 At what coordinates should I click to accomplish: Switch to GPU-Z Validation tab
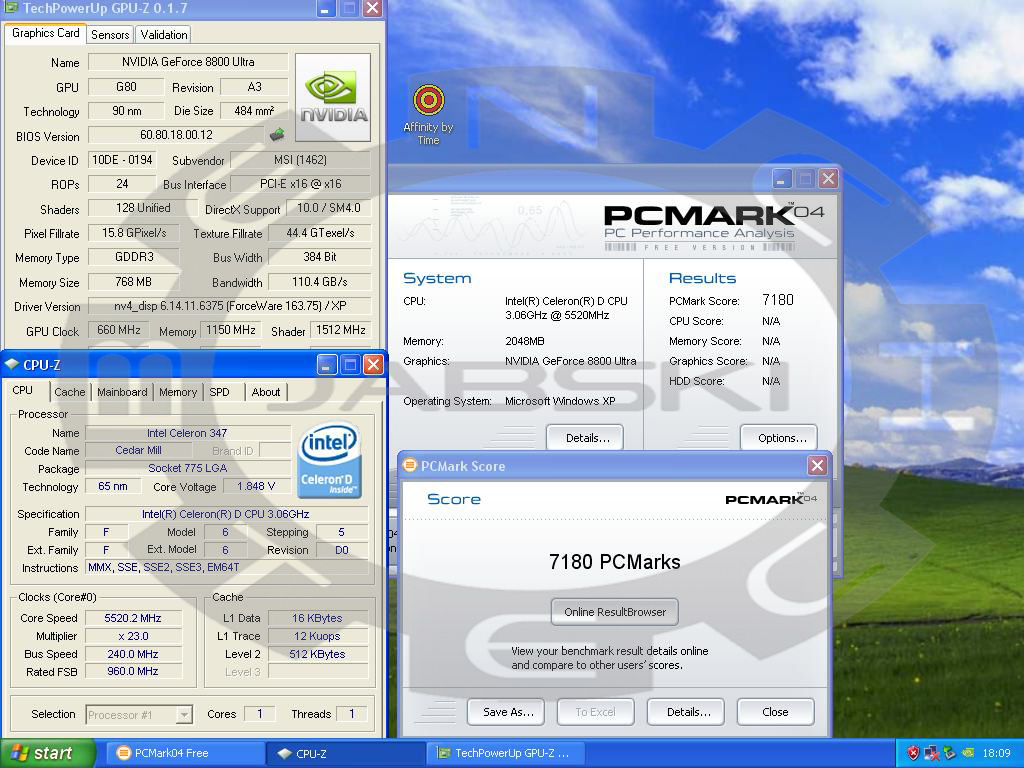coord(164,35)
